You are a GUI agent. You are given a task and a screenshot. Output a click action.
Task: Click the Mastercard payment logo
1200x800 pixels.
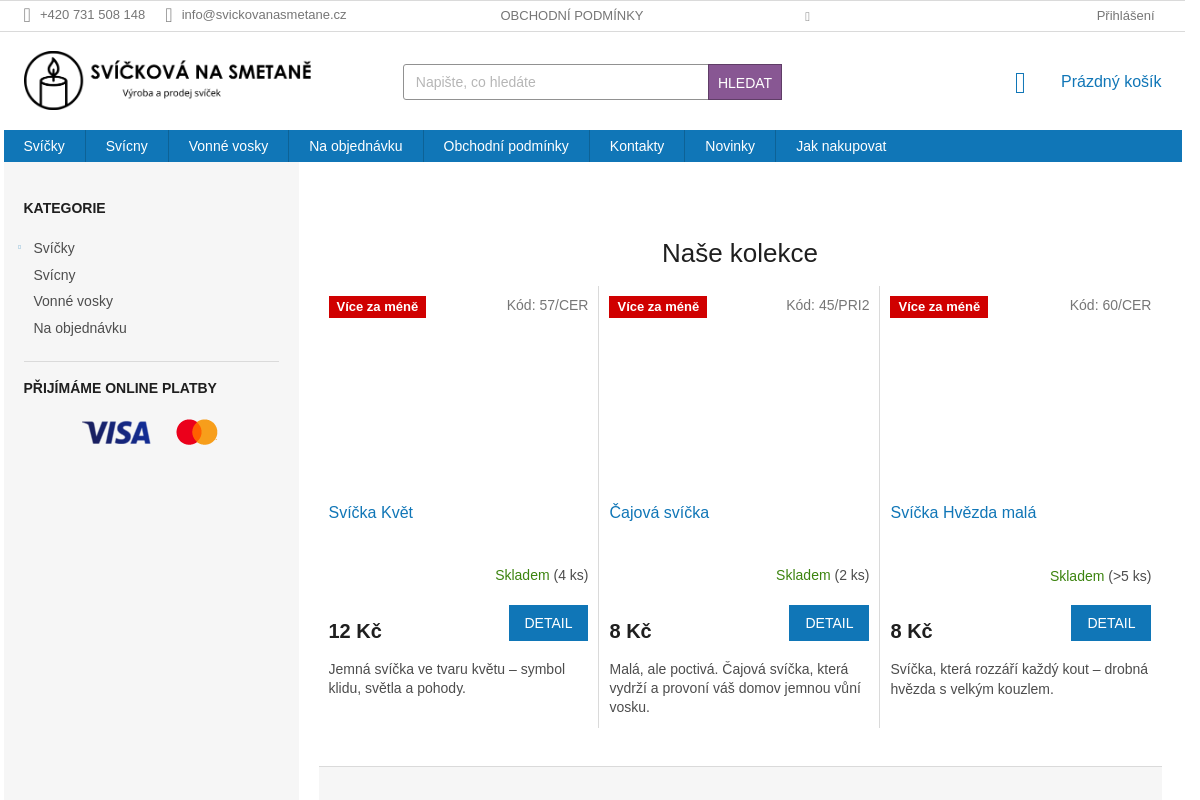(197, 432)
